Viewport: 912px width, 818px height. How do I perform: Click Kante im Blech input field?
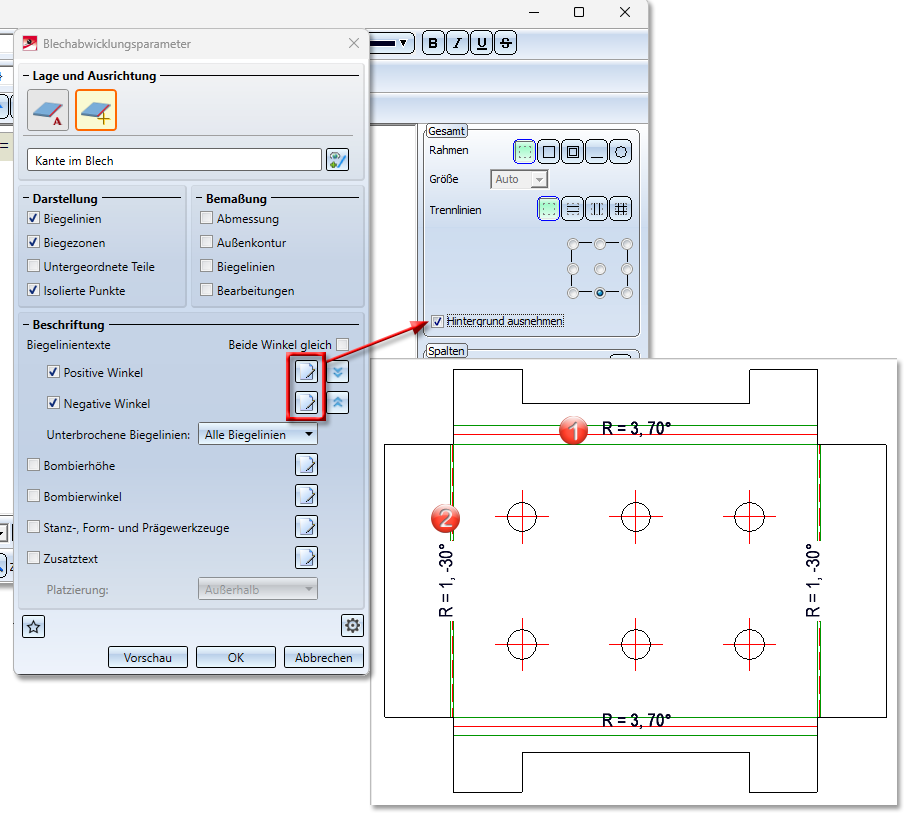coord(174,160)
